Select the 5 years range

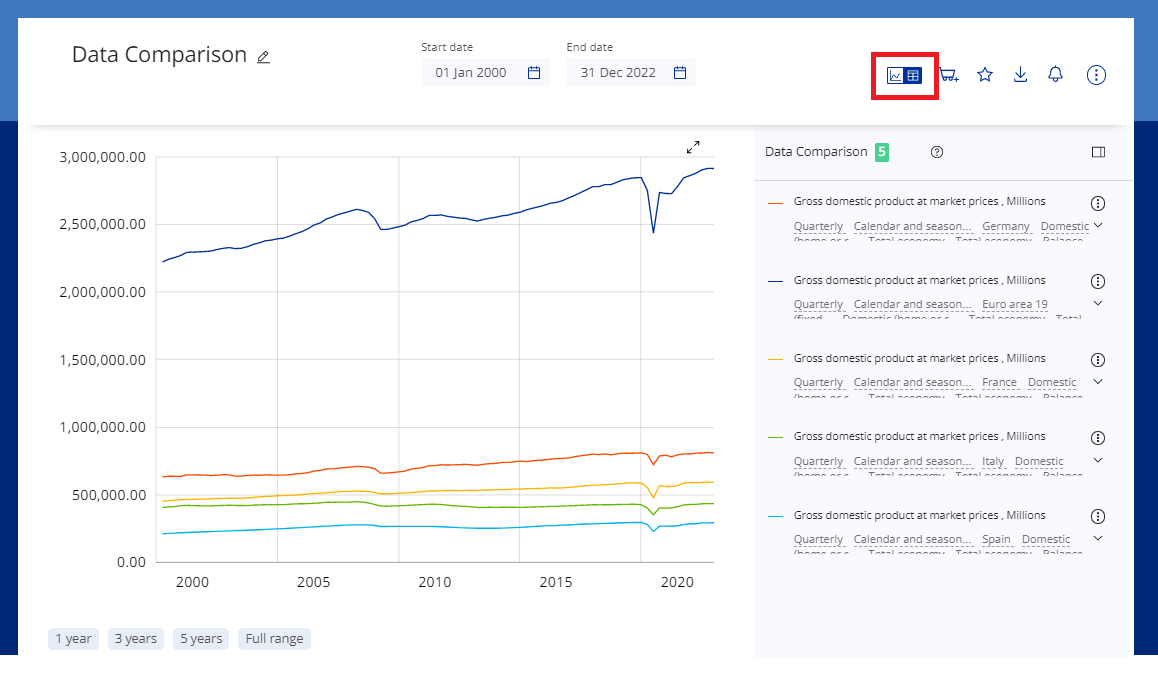tap(202, 639)
